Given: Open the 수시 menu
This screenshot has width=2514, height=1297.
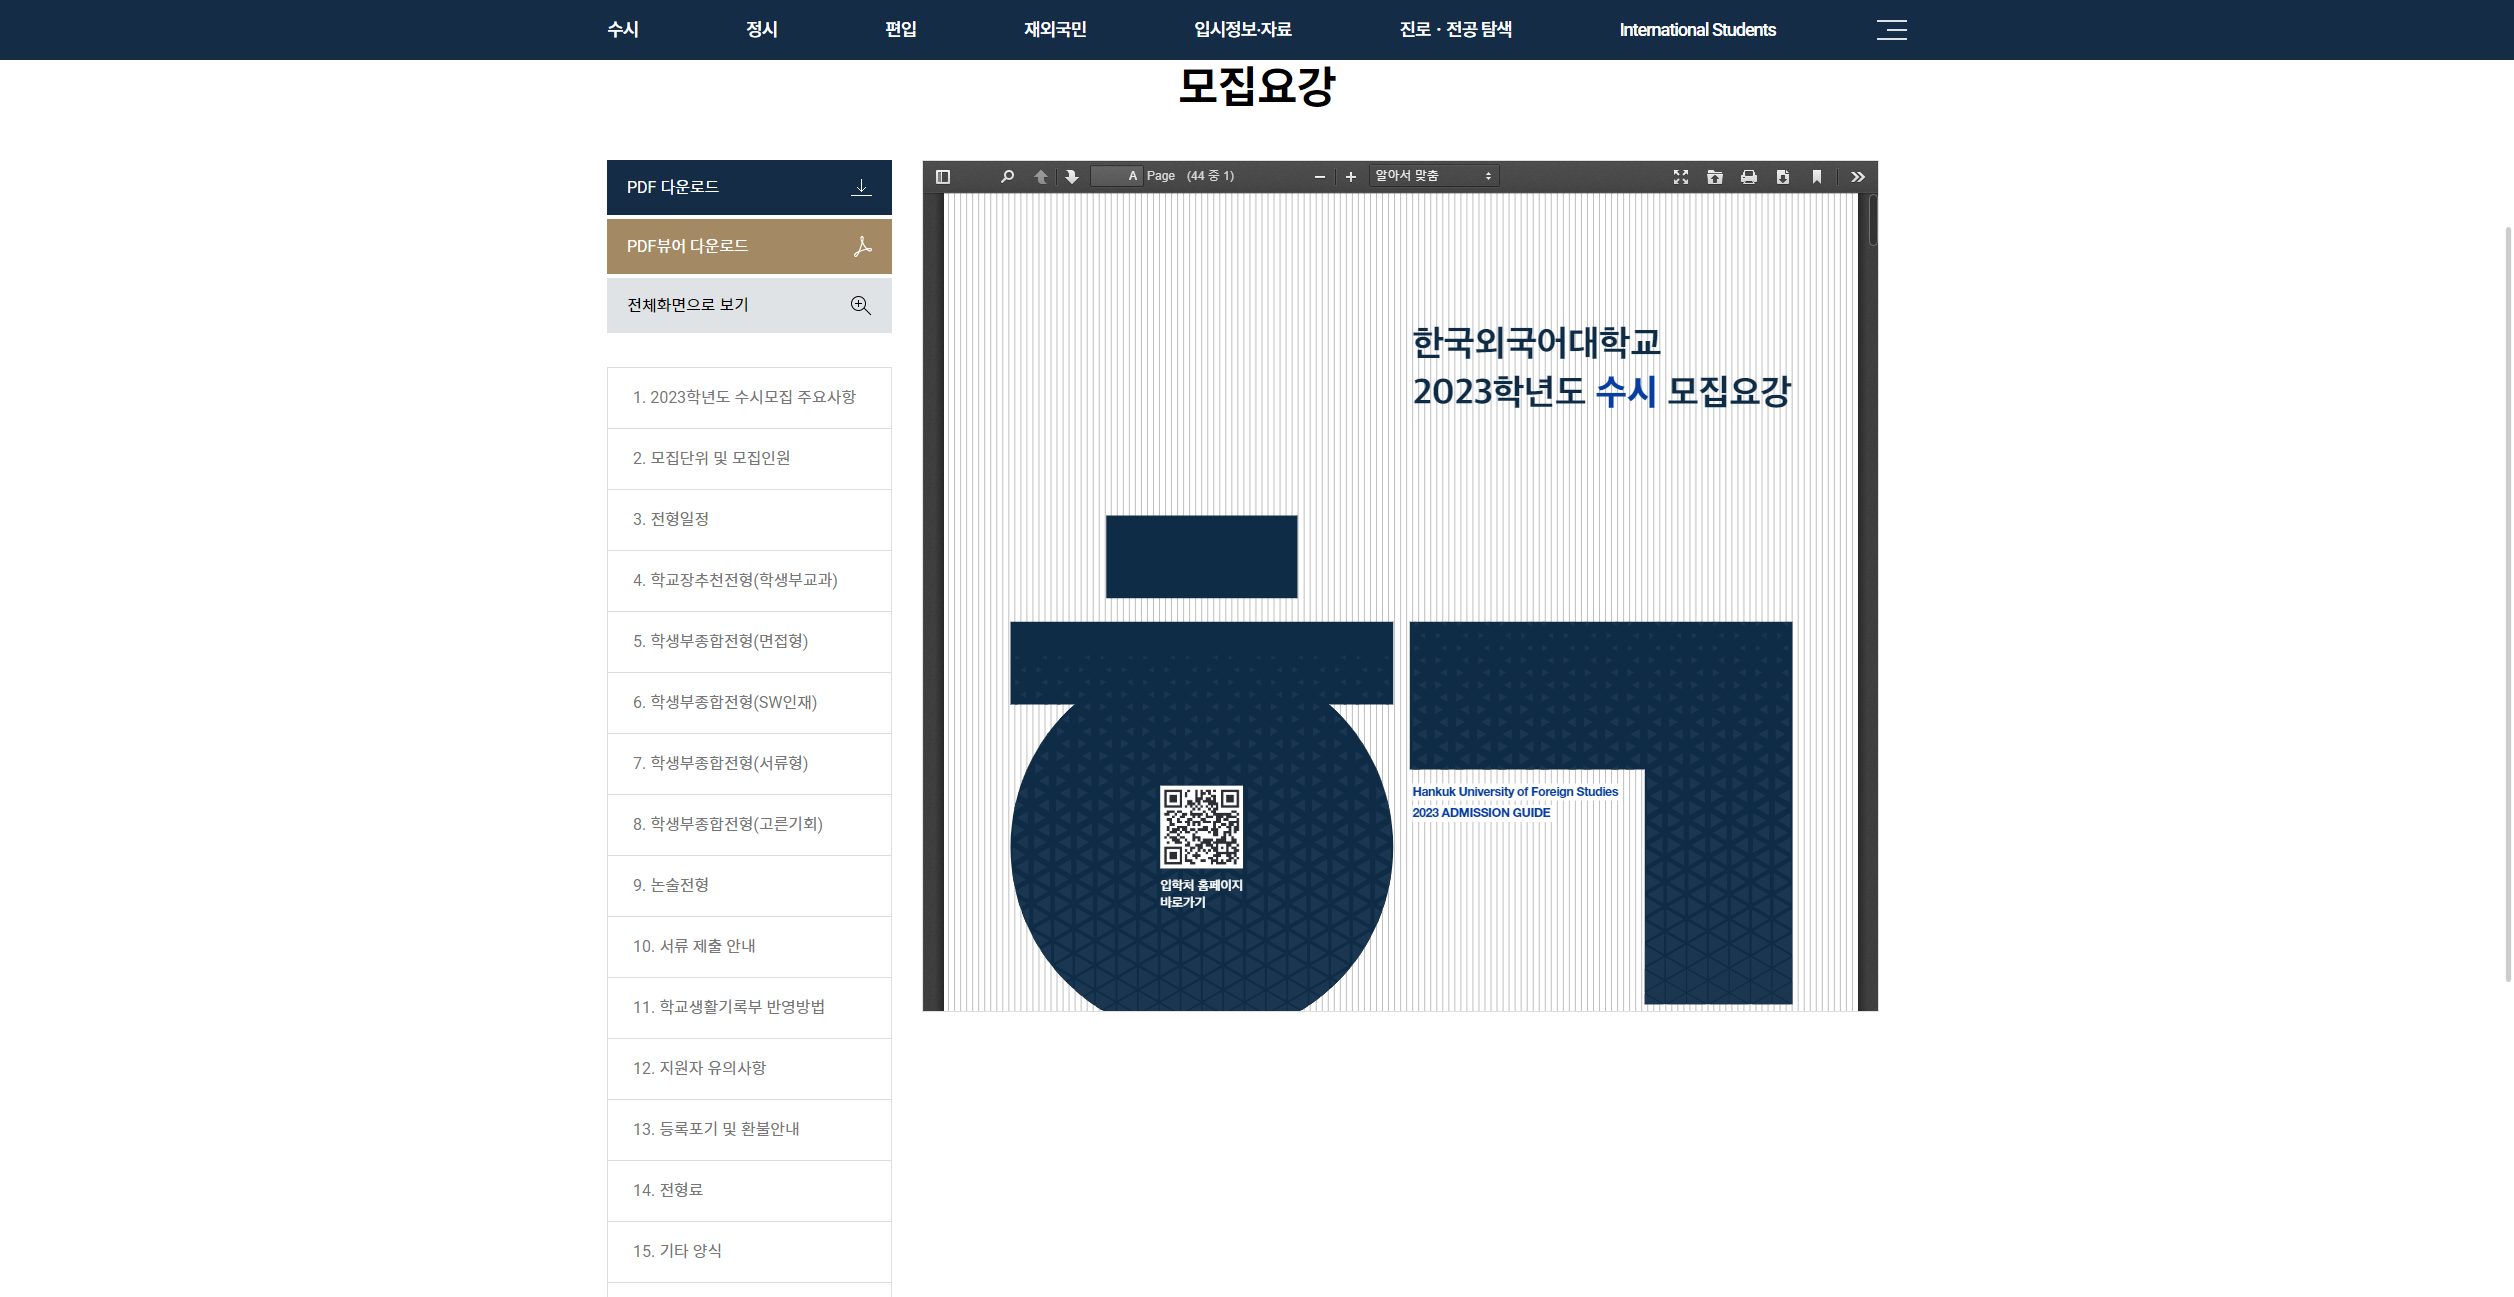Looking at the screenshot, I should tap(623, 30).
